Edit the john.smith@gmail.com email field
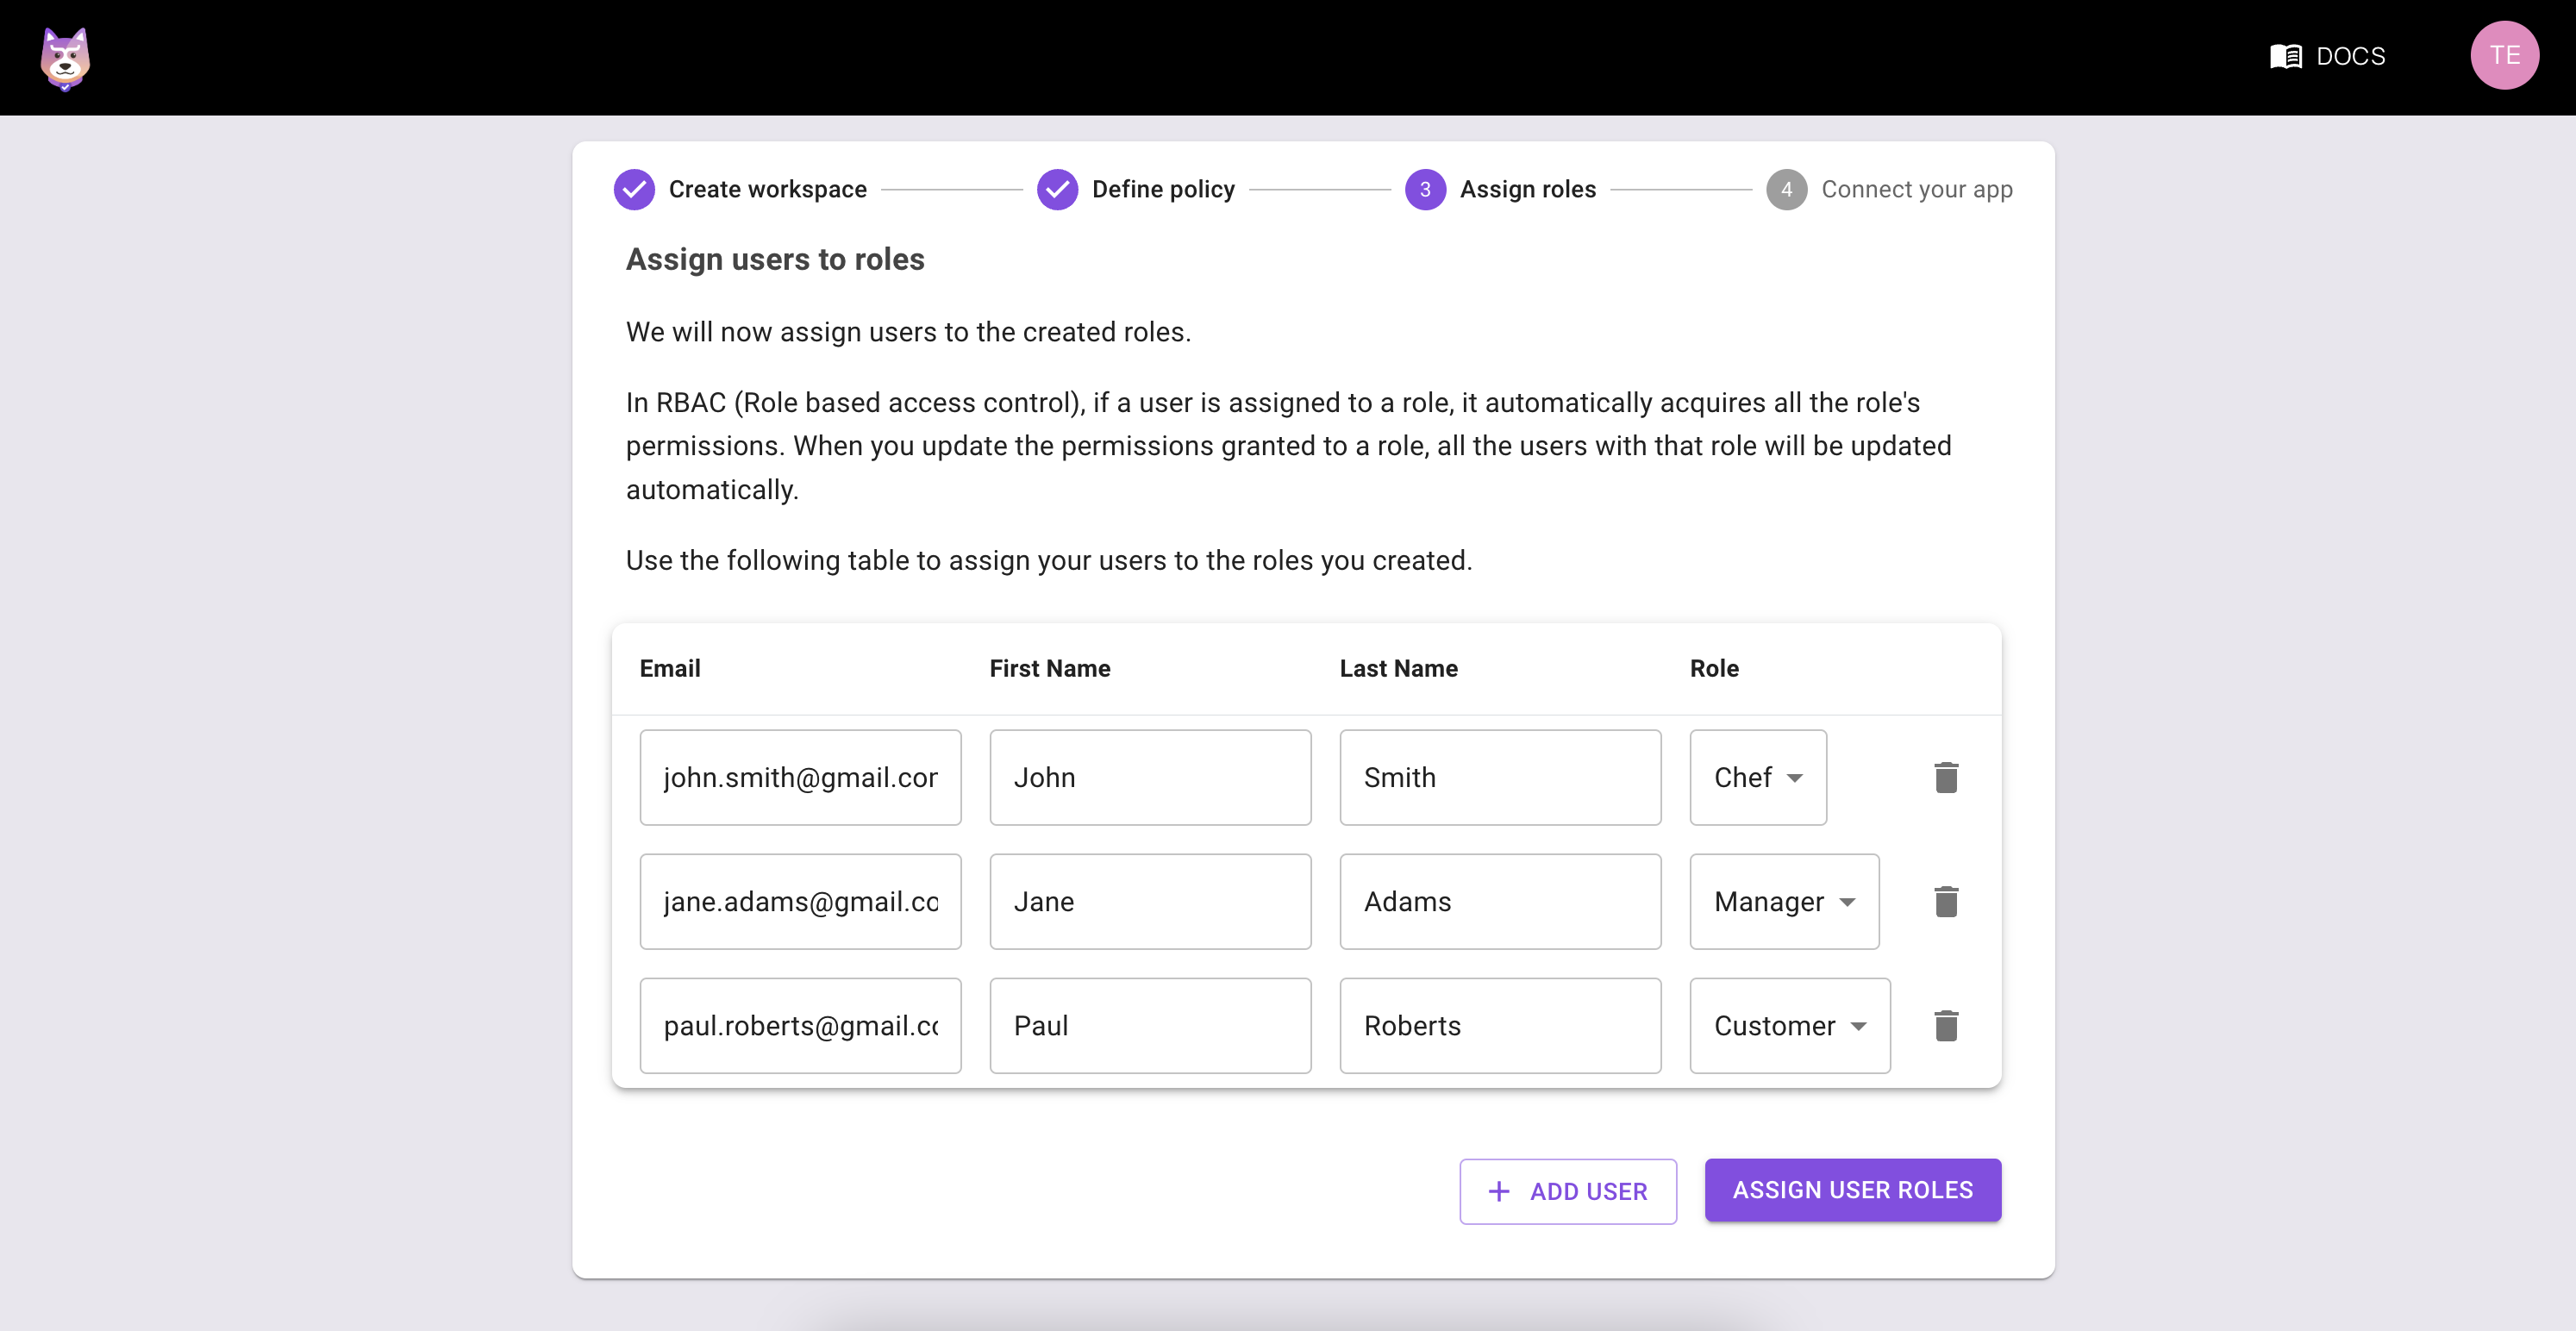Image resolution: width=2576 pixels, height=1331 pixels. tap(800, 777)
